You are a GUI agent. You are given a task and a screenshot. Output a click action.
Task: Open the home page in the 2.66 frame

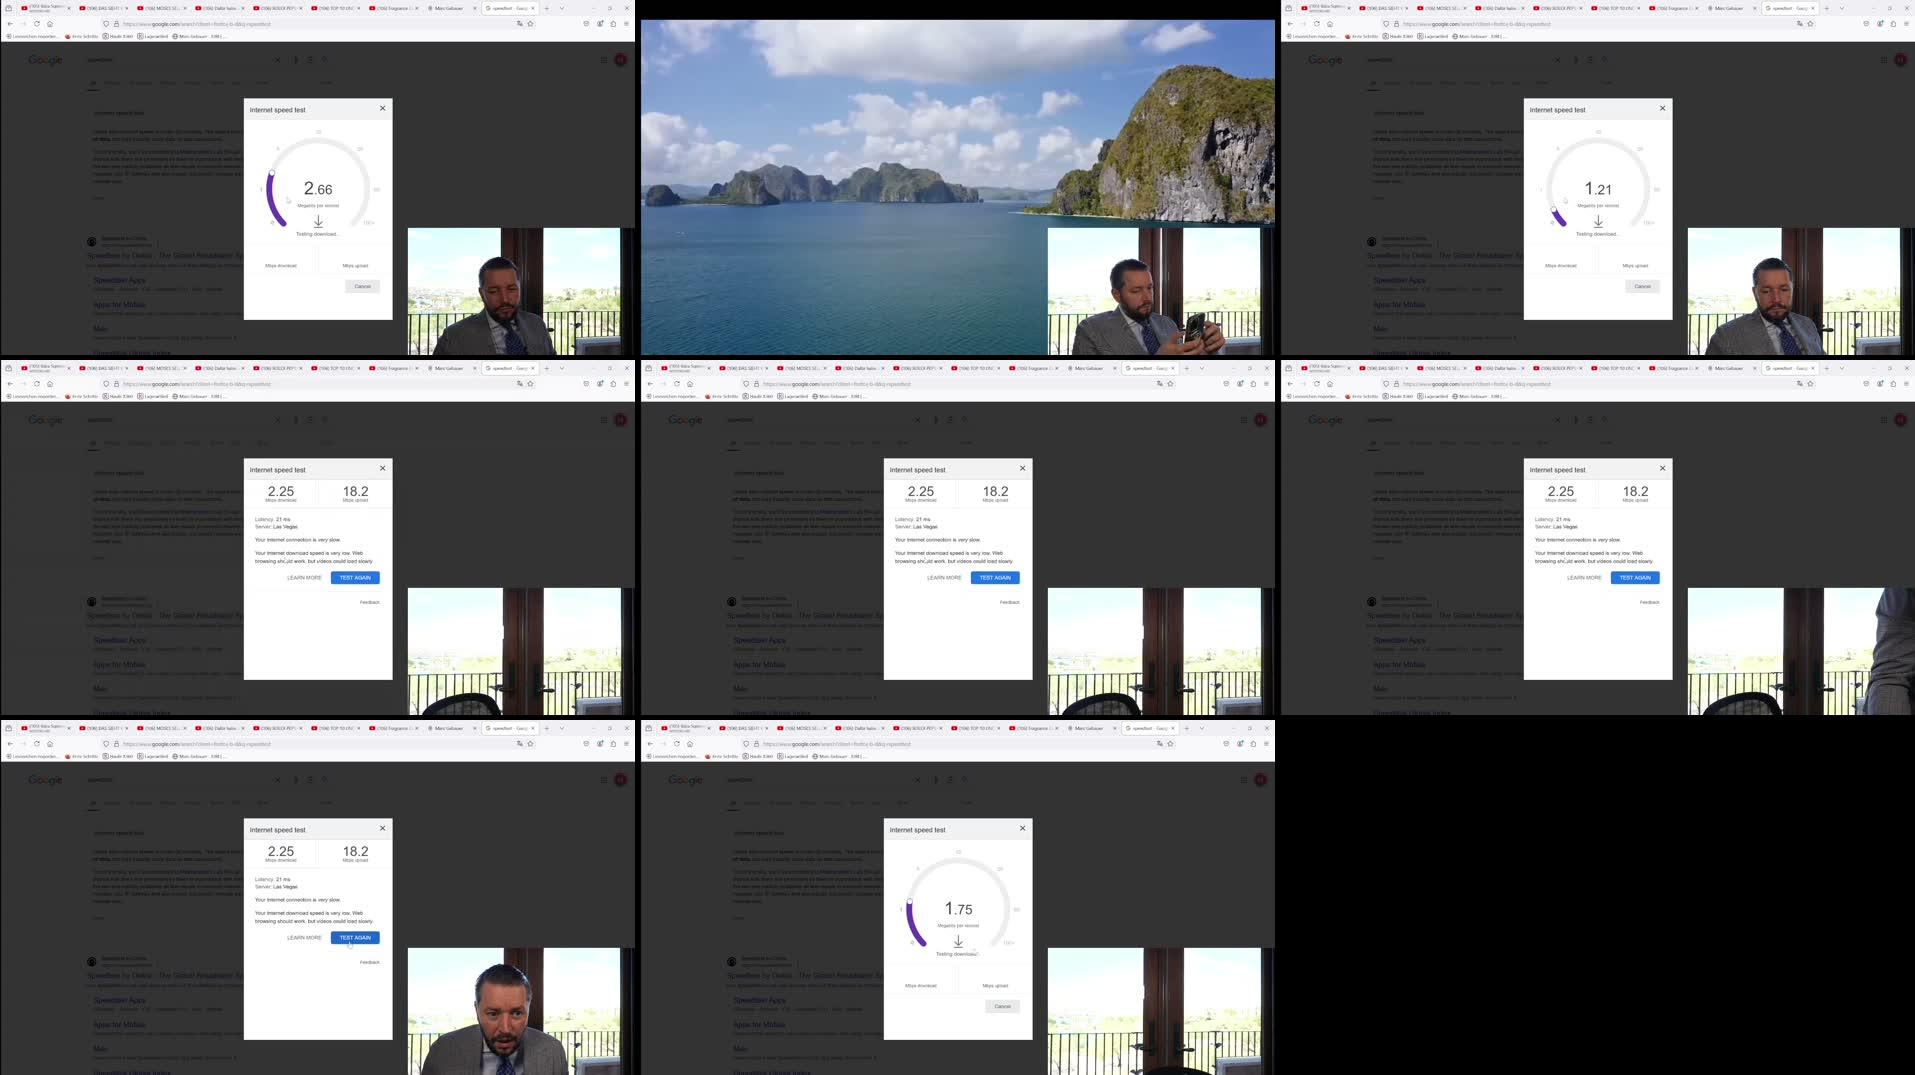pos(49,23)
